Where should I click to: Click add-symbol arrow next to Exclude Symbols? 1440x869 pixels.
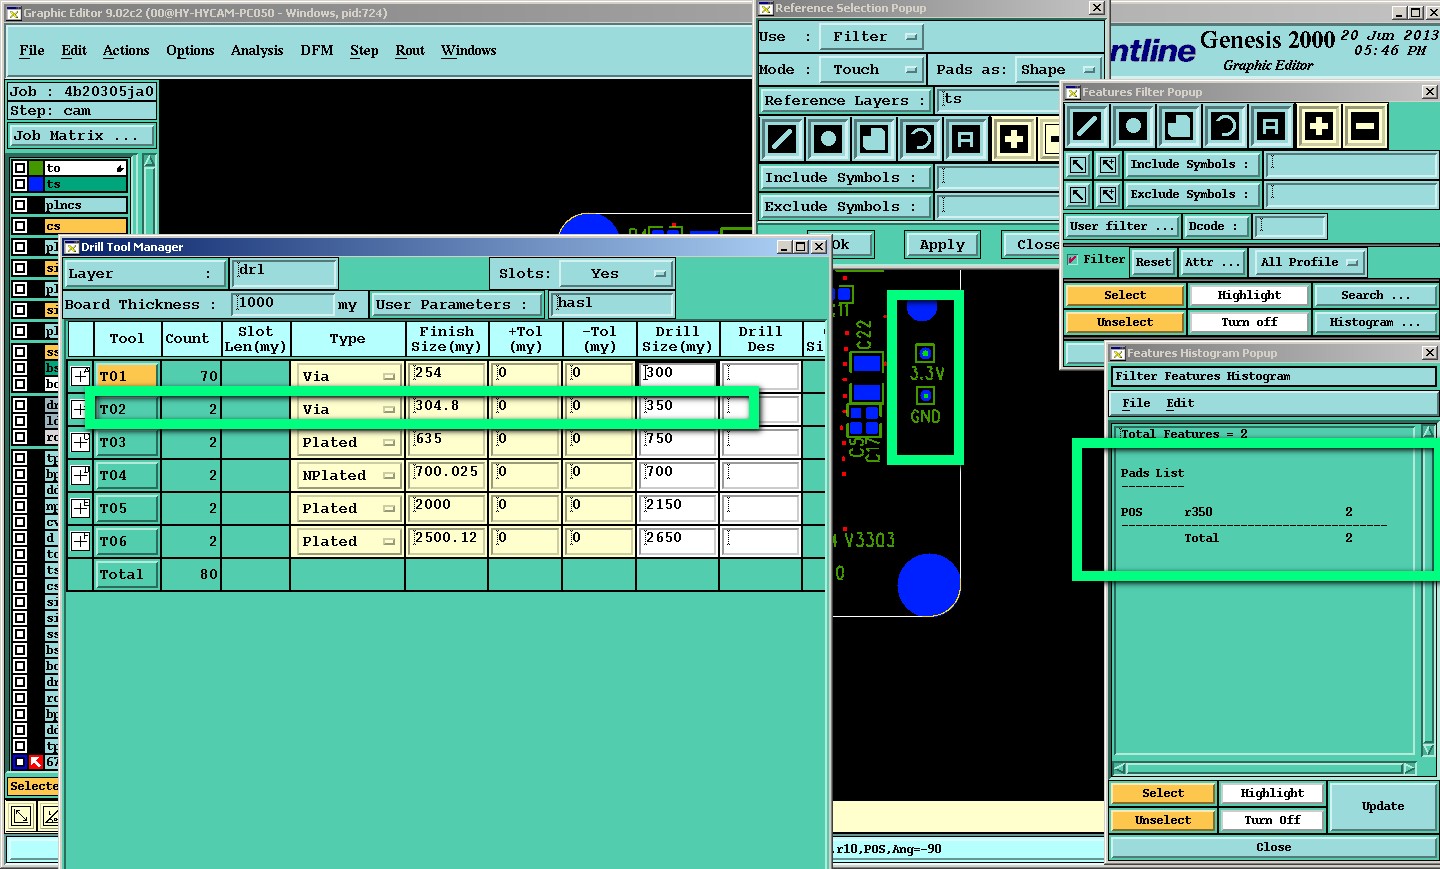[x=1108, y=195]
